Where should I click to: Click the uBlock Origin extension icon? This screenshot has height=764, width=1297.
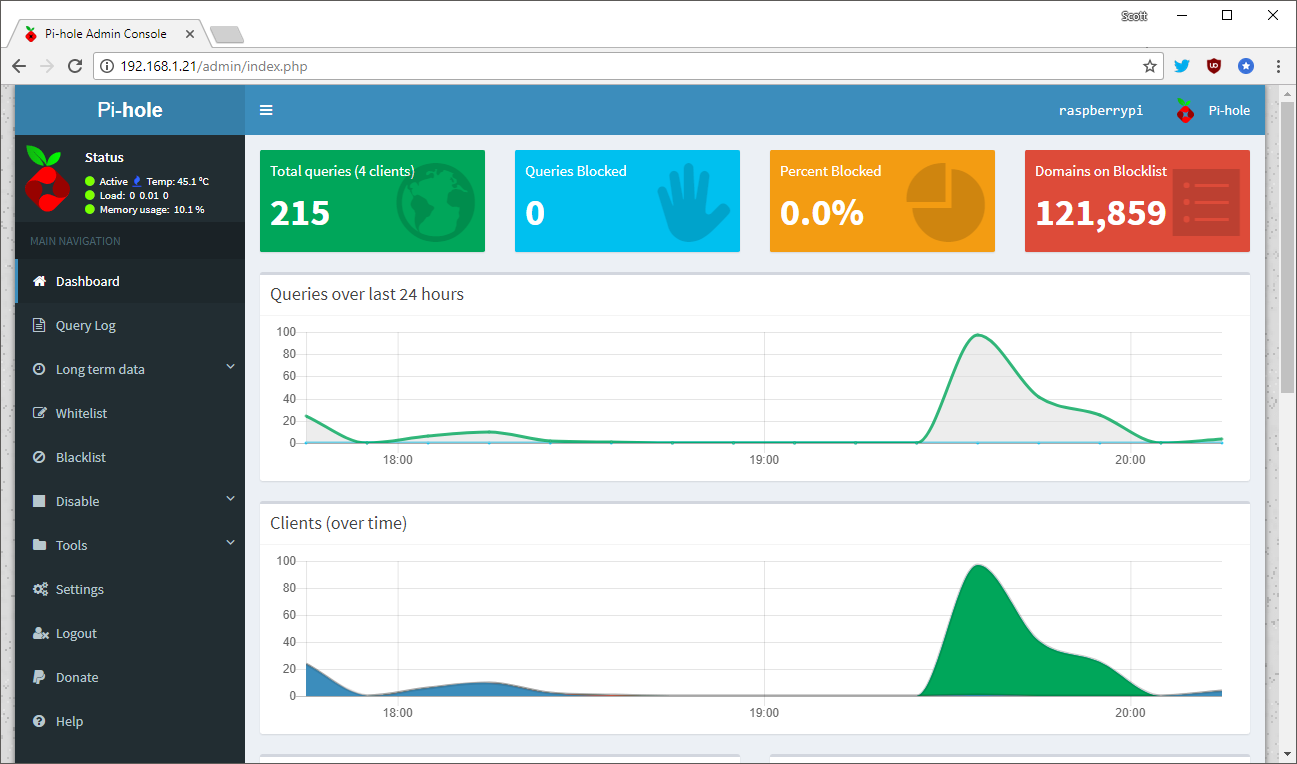tap(1213, 66)
